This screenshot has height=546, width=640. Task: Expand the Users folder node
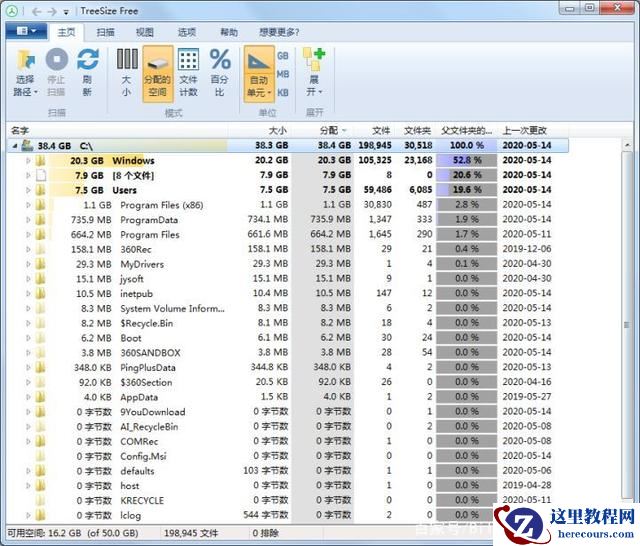28,190
